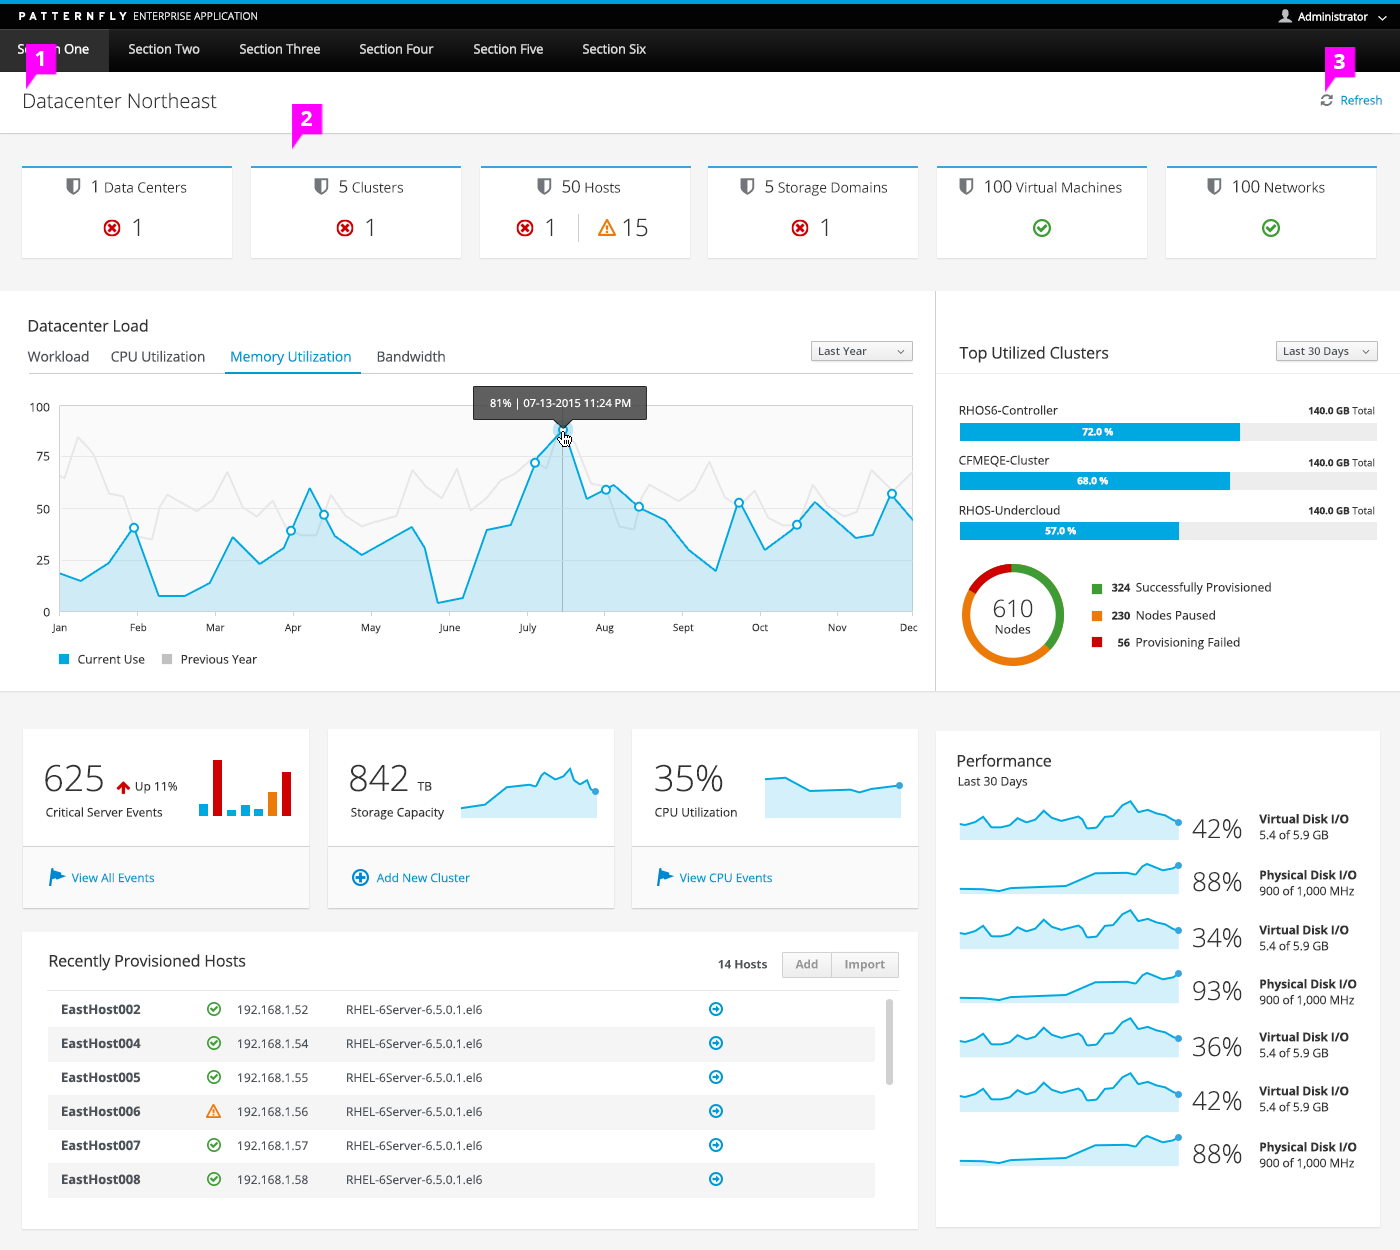Click the green check under Virtual Machines

tap(1042, 228)
